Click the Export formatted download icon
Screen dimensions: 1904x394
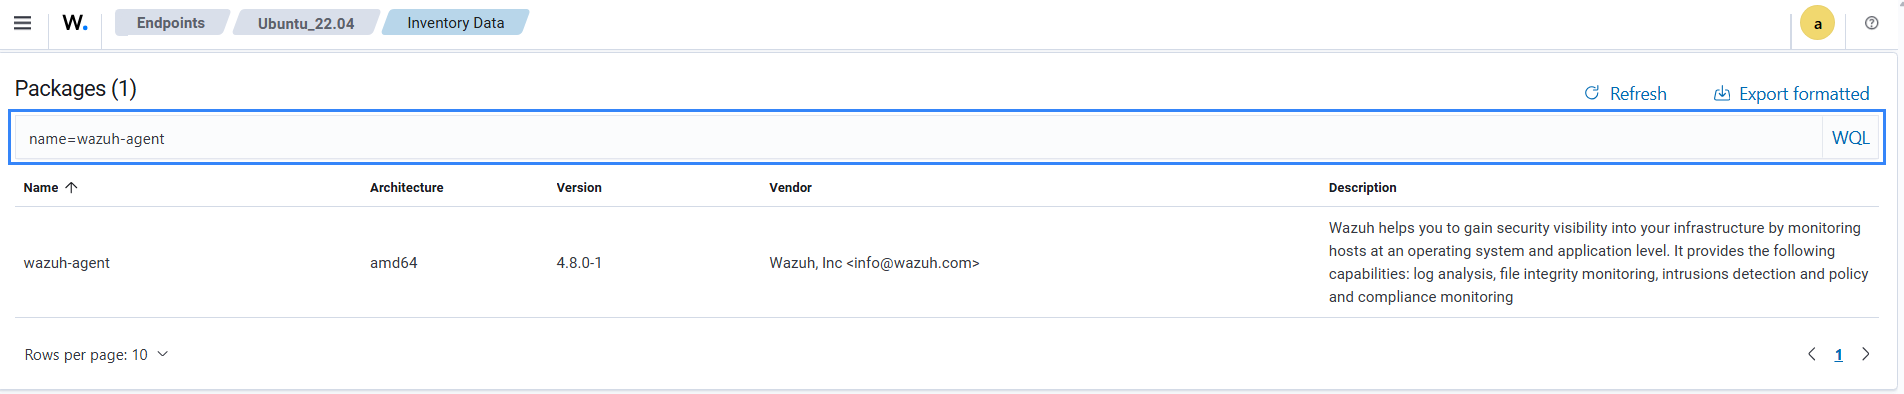(1722, 93)
